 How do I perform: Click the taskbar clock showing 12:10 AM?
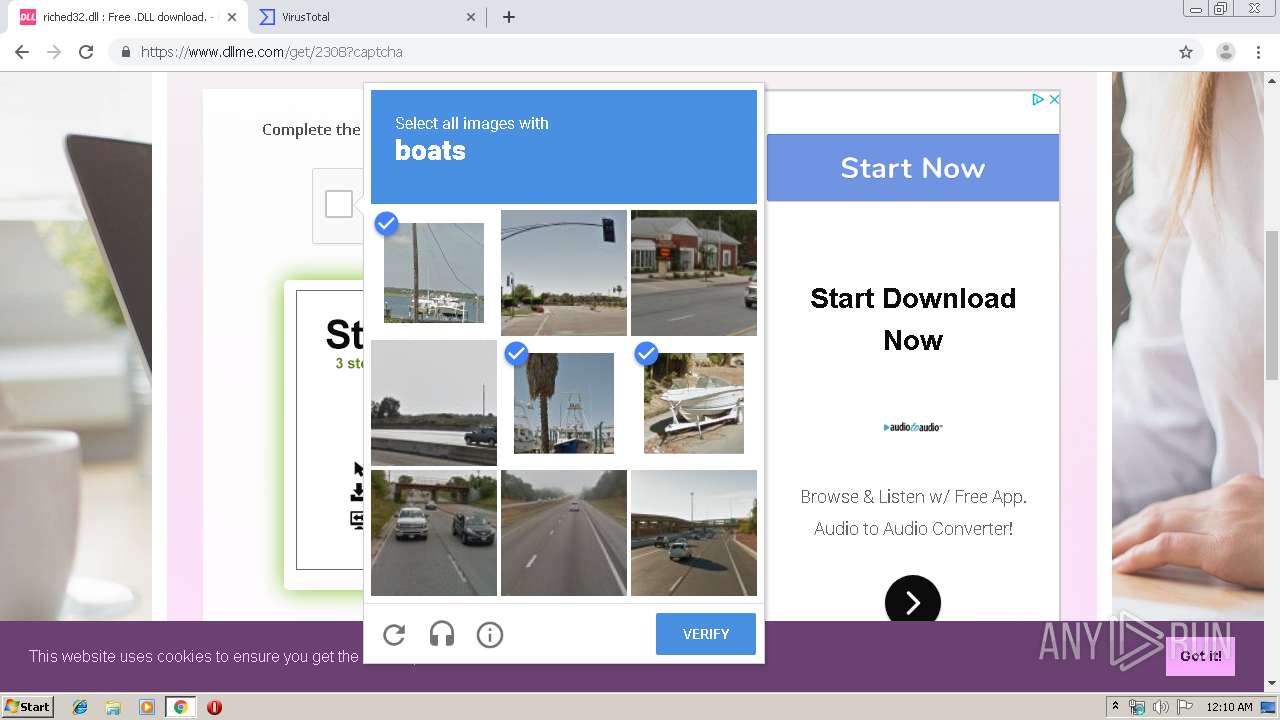click(1229, 707)
